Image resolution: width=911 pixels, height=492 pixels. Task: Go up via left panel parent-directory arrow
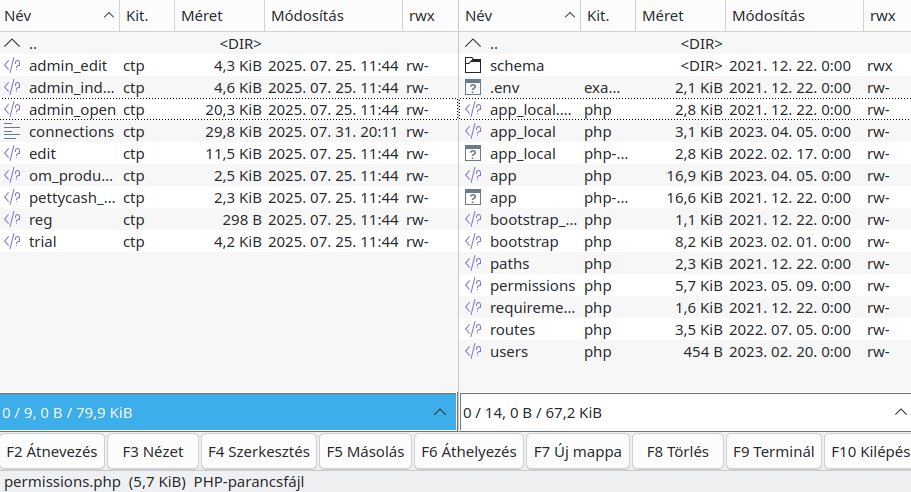12,44
